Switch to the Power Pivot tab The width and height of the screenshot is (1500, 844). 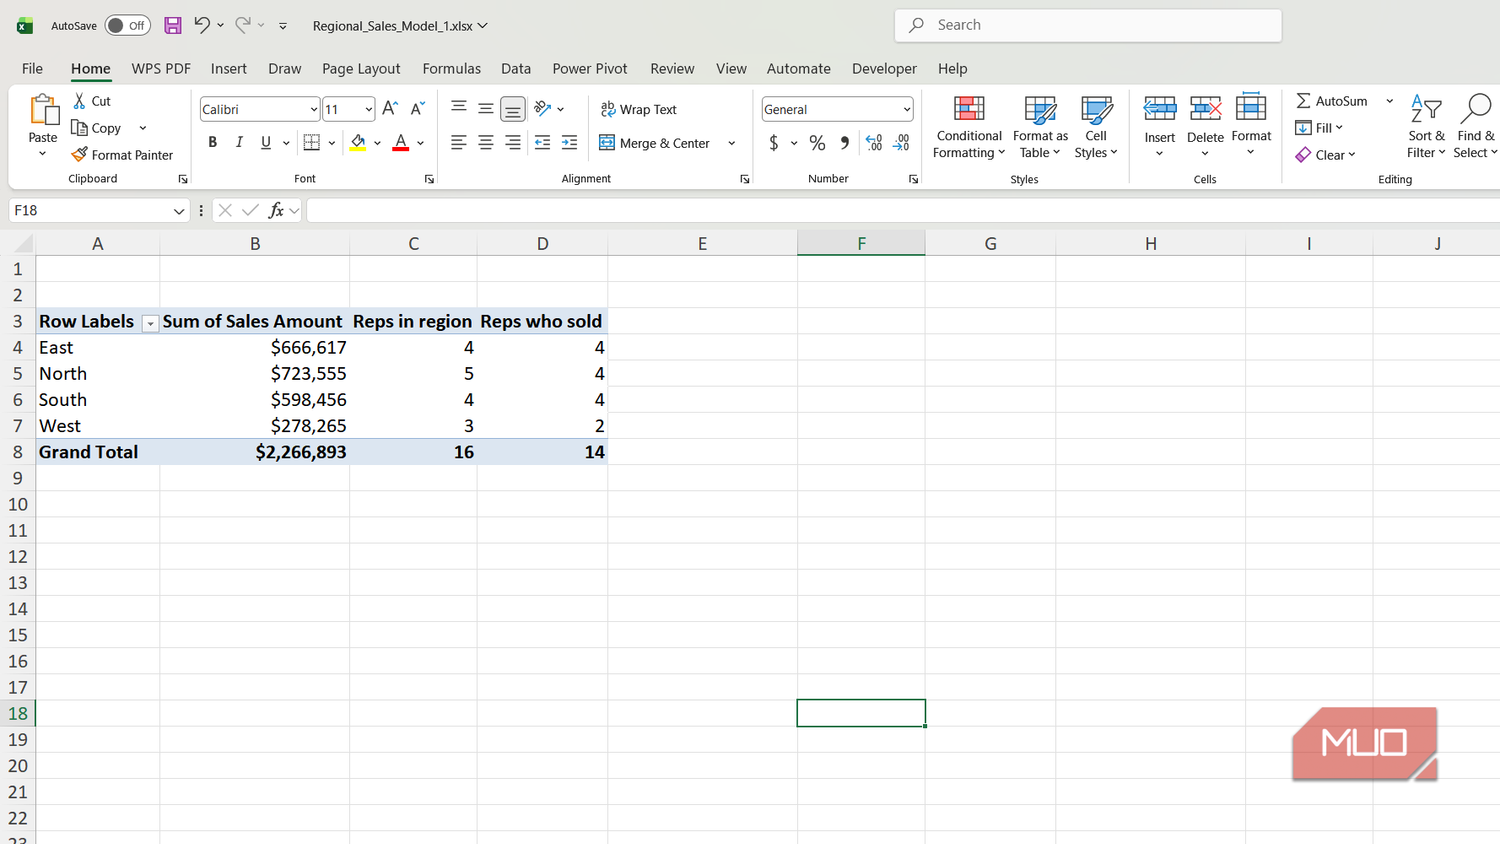(590, 68)
